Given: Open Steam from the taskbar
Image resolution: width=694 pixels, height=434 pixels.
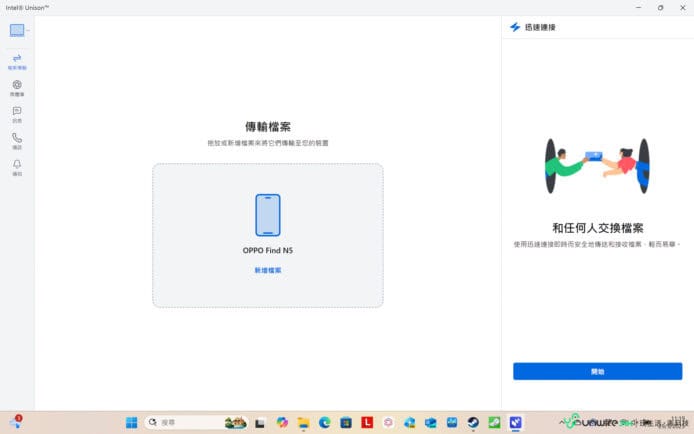Looking at the screenshot, I should coord(473,422).
